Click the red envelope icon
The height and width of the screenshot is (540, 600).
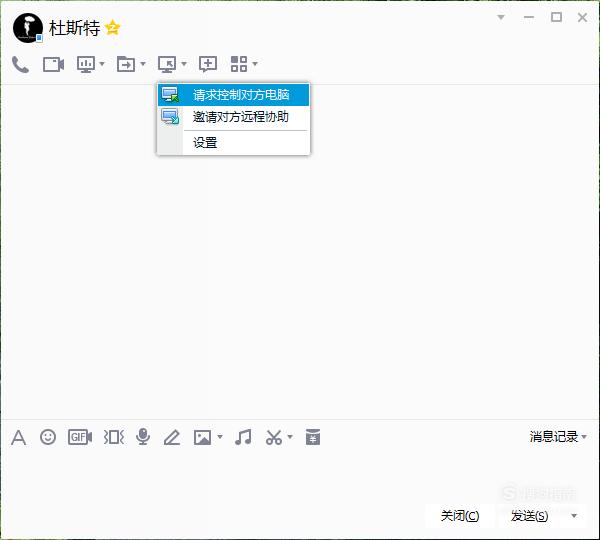coord(313,437)
